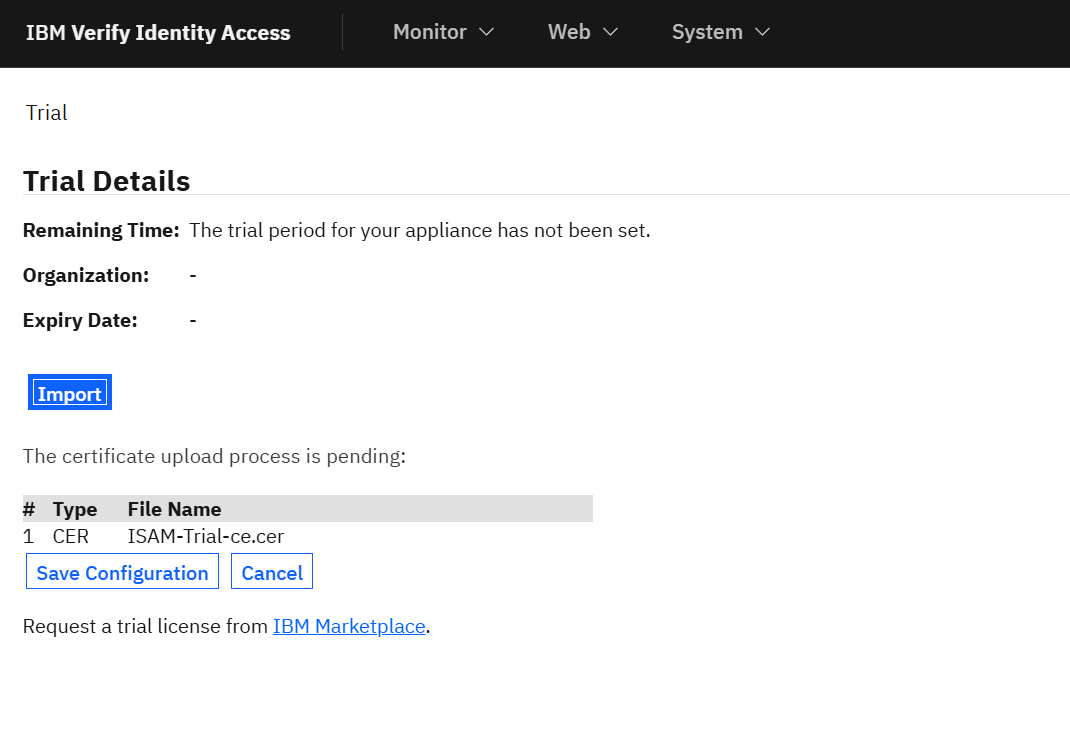Click the File Name column header
The width and height of the screenshot is (1070, 736).
tap(174, 510)
